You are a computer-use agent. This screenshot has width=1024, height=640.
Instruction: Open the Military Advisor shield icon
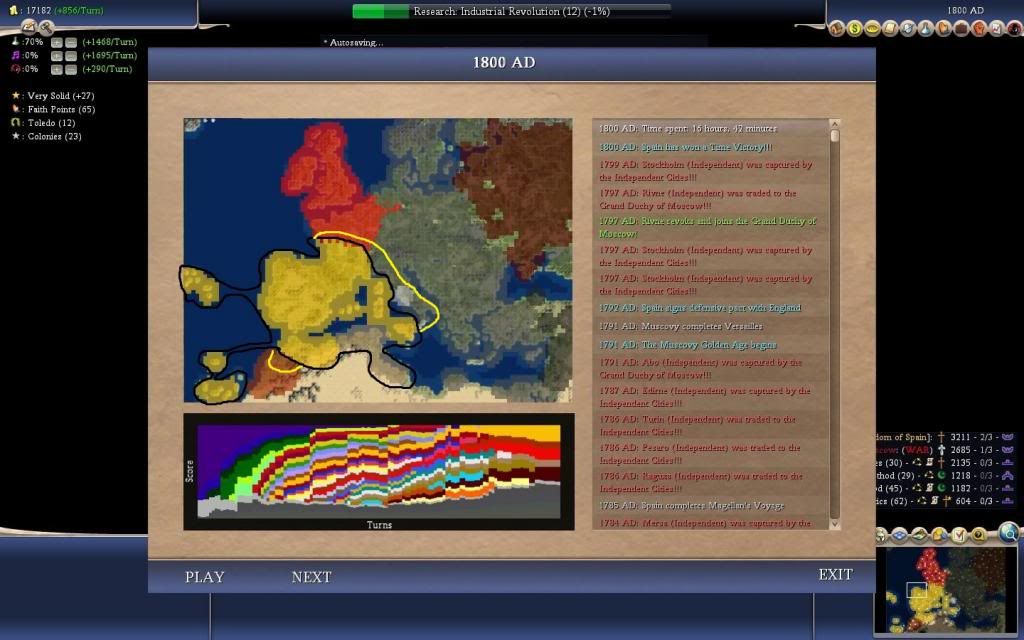coord(907,28)
